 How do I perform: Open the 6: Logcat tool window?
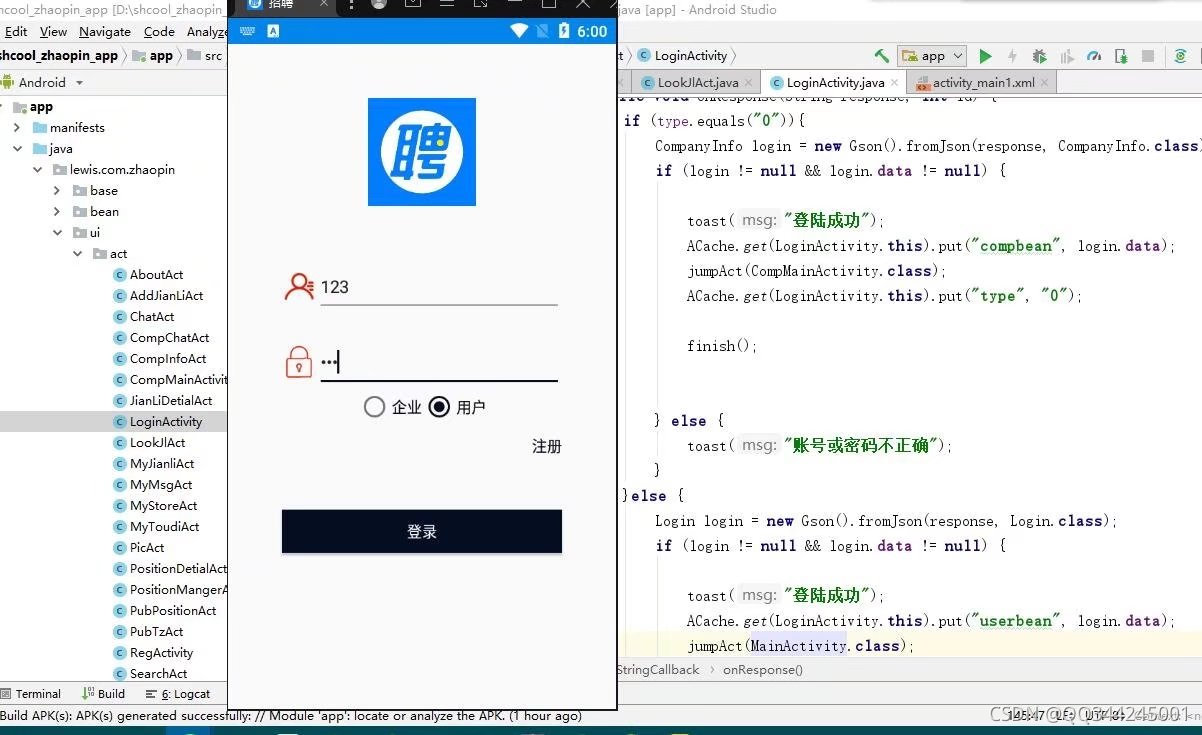(178, 694)
